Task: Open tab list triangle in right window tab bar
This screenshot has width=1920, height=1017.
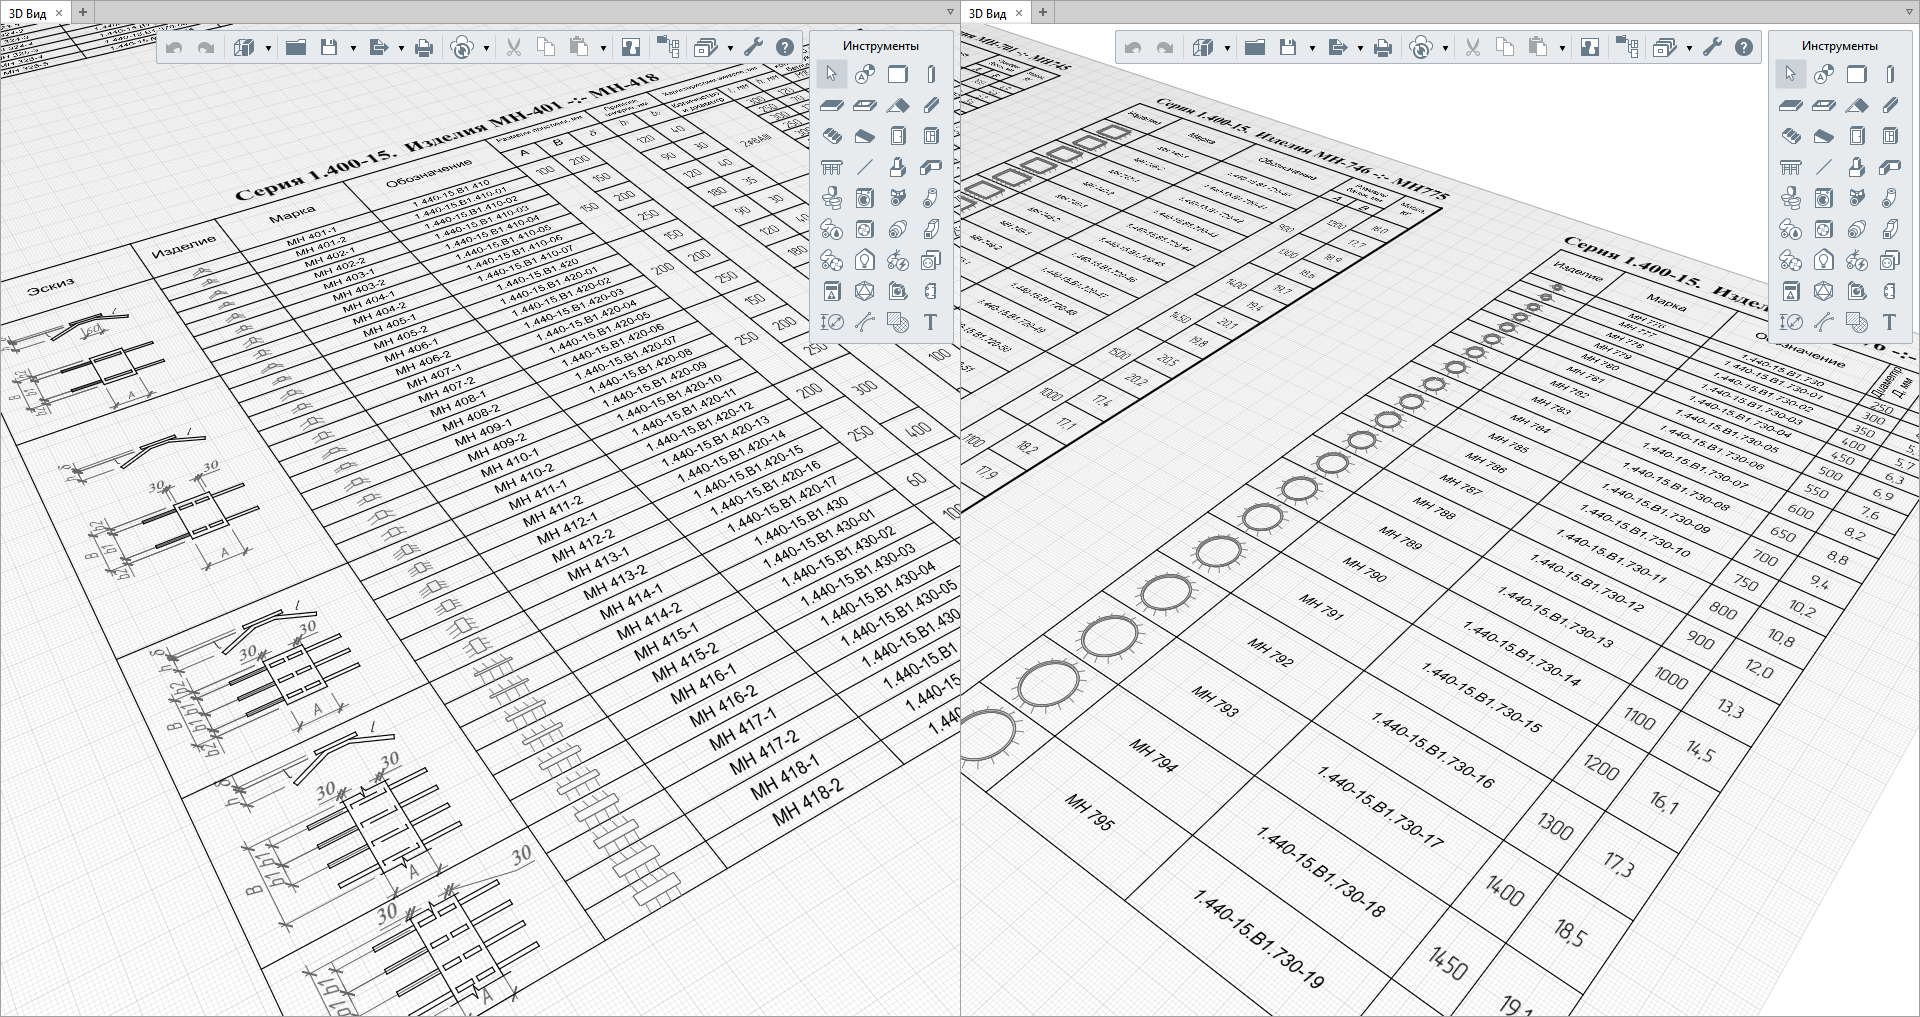Action: [x=1909, y=12]
